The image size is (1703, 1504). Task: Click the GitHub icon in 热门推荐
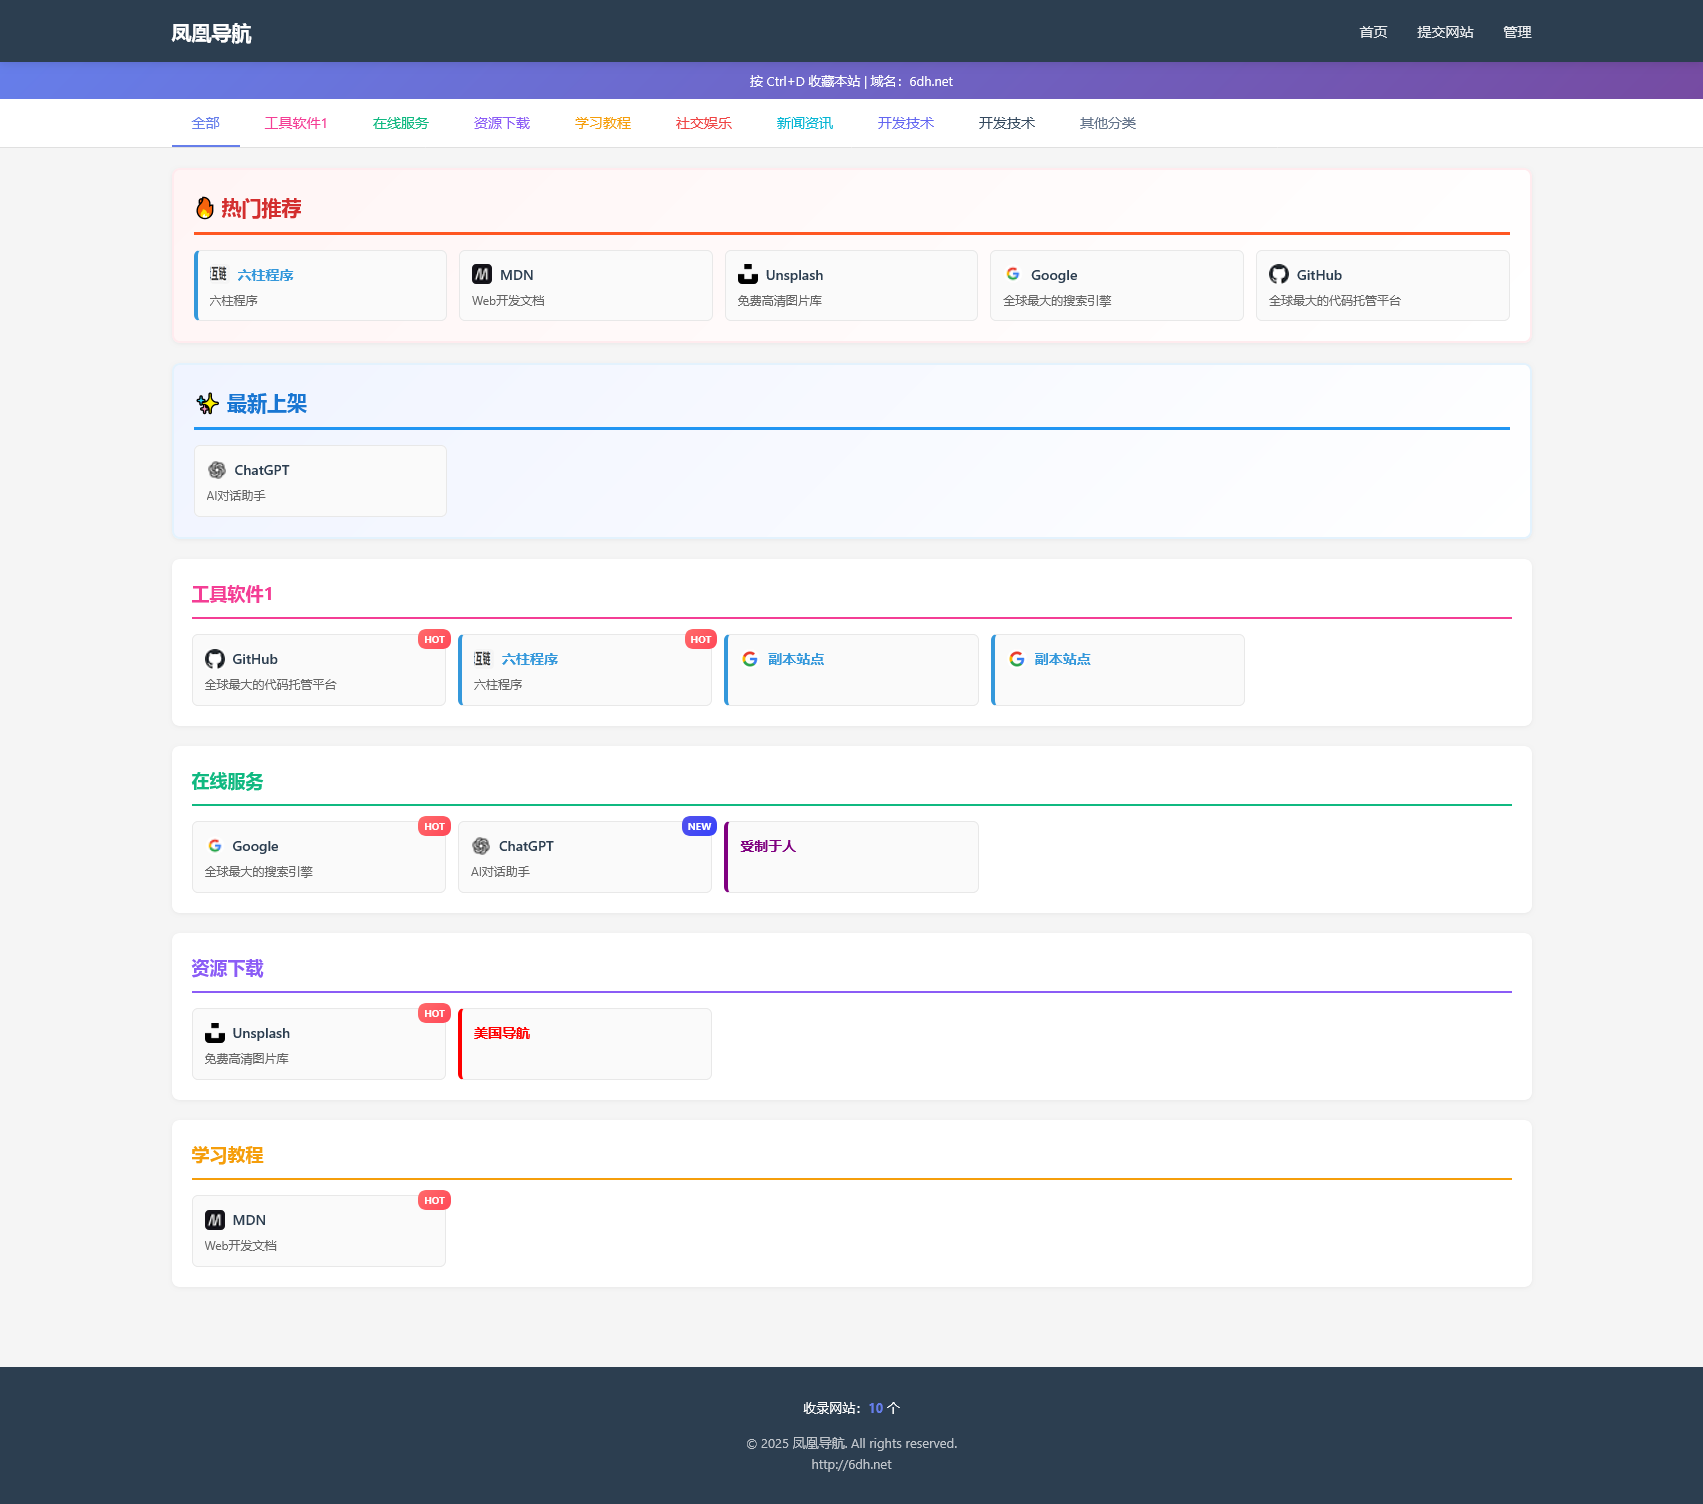click(x=1278, y=274)
